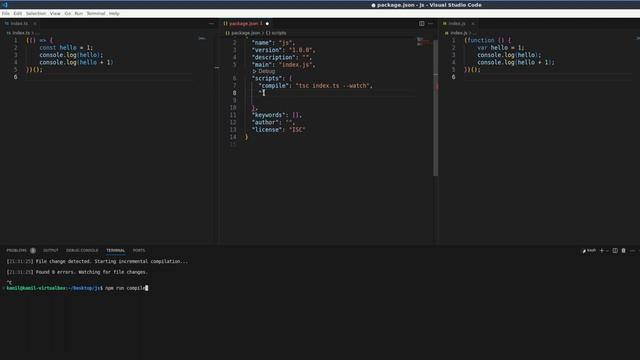The width and height of the screenshot is (640, 360).
Task: Open more actions in terminal panel
Action: click(632, 251)
